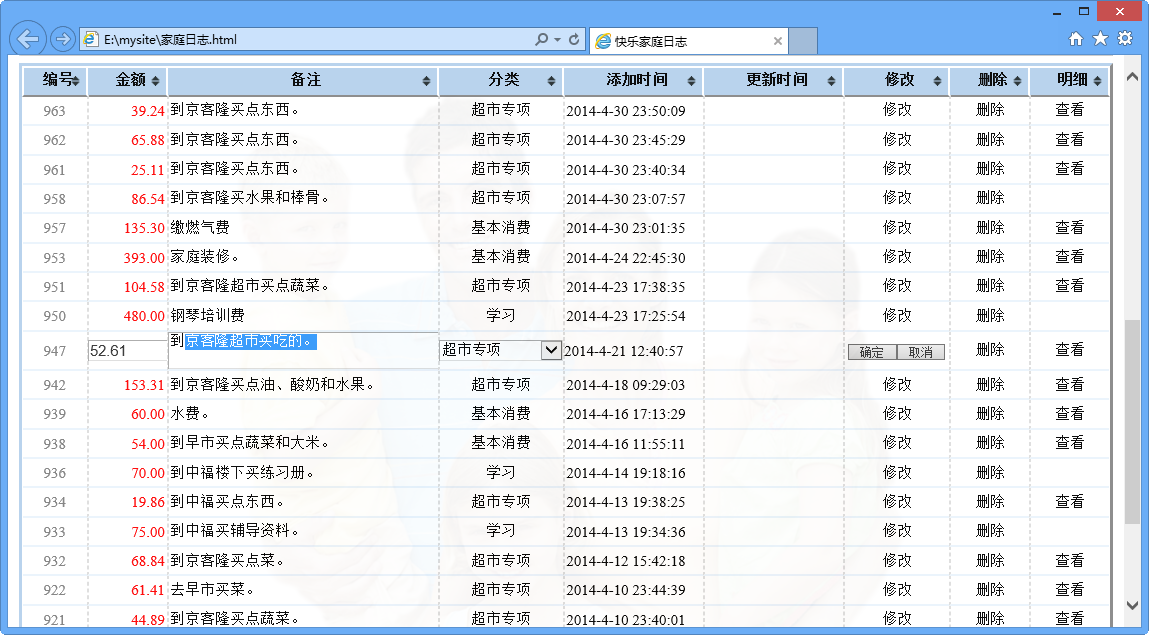Click remark 到中福楼下买练习册。

tap(243, 472)
